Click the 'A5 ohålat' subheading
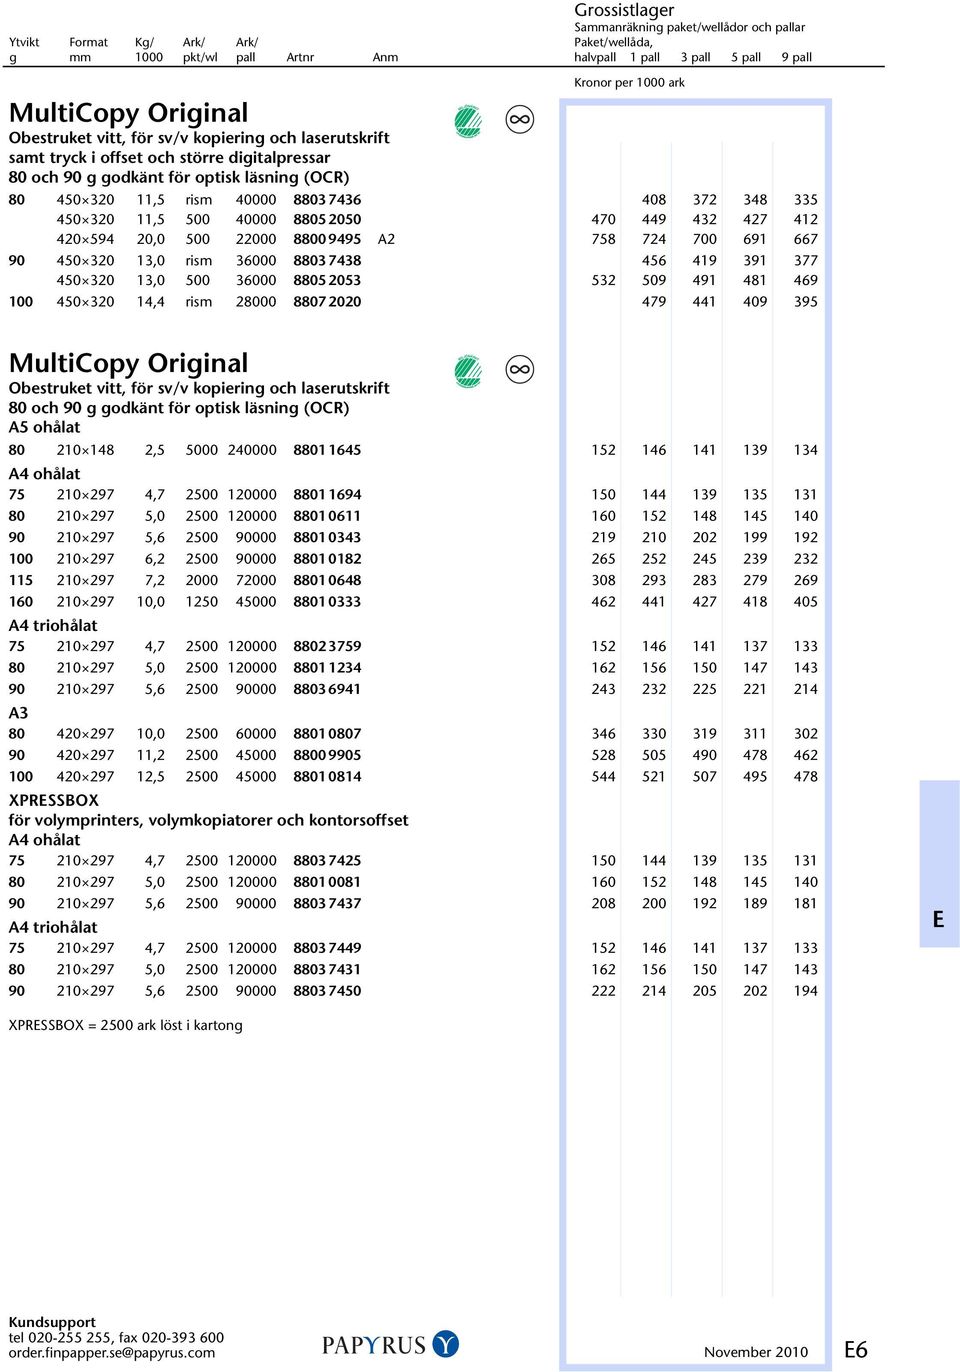960x1372 pixels. pos(45,427)
